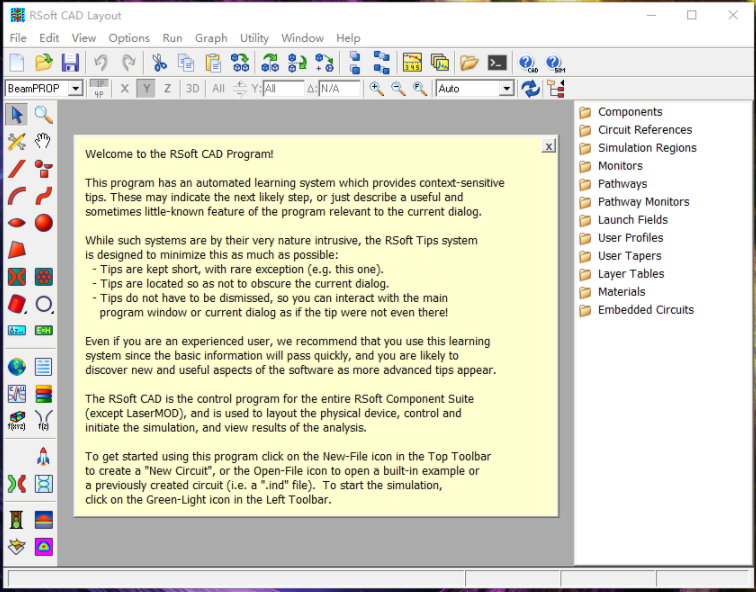
Task: Click the green traffic light simulate icon
Action: [17, 520]
